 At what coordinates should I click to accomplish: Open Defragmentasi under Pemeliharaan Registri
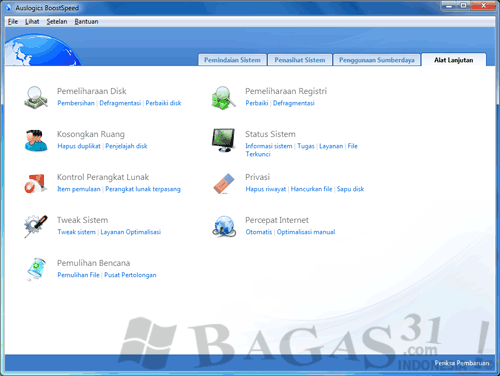coord(294,103)
